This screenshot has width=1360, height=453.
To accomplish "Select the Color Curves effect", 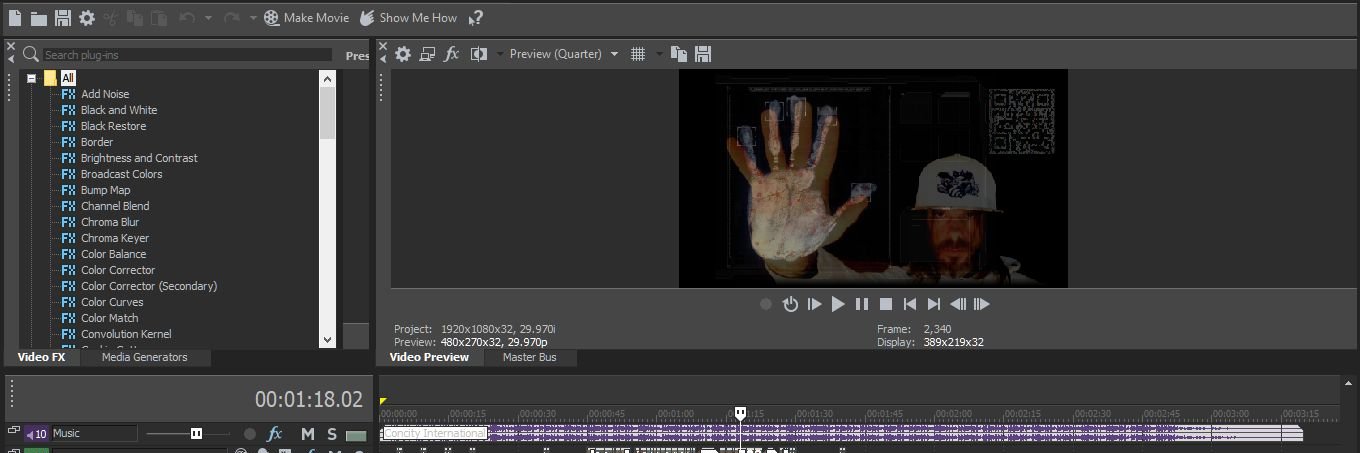I will (112, 302).
